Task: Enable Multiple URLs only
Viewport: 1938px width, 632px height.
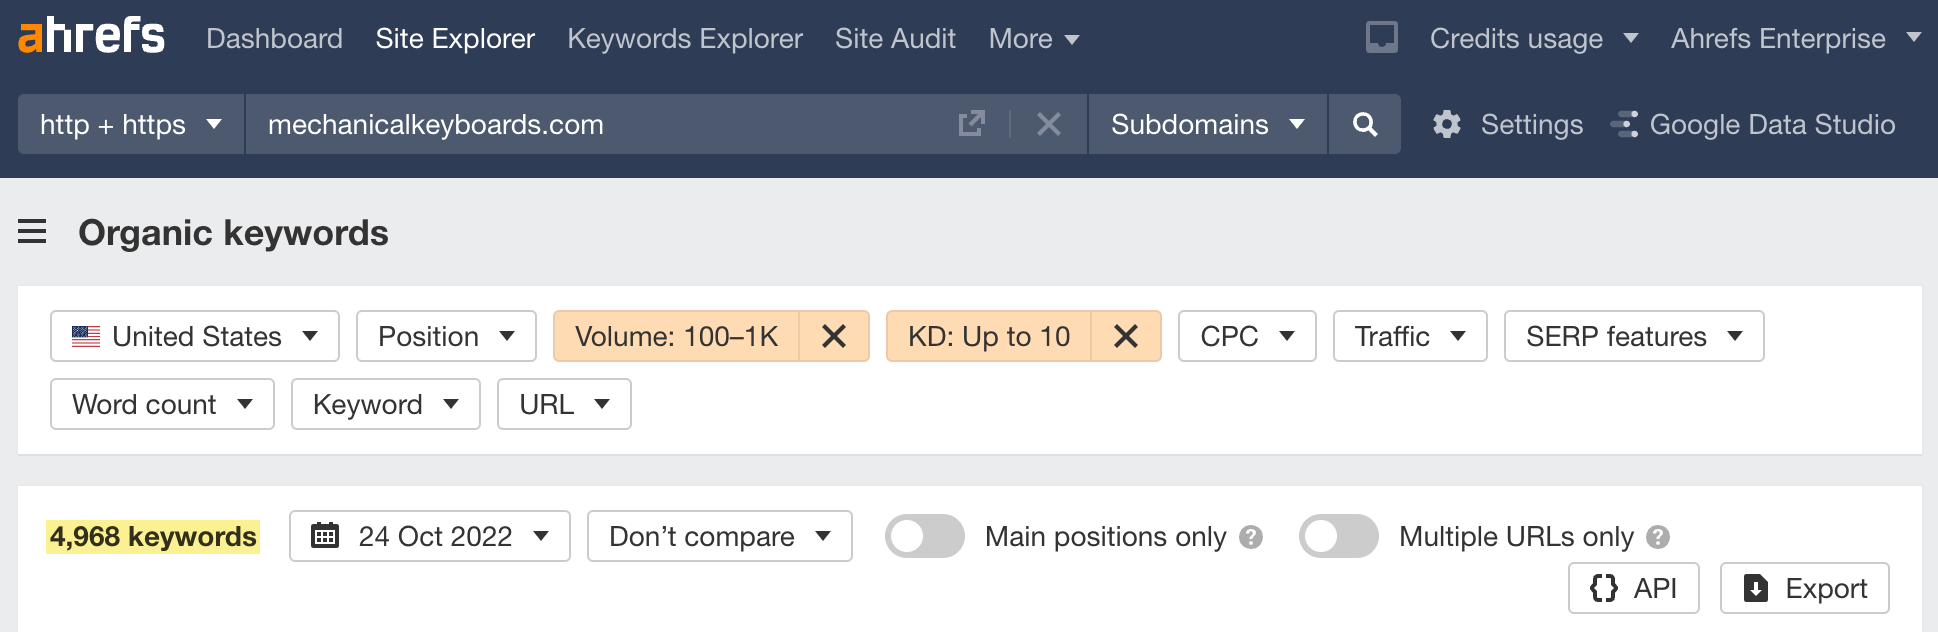Action: (x=1339, y=536)
